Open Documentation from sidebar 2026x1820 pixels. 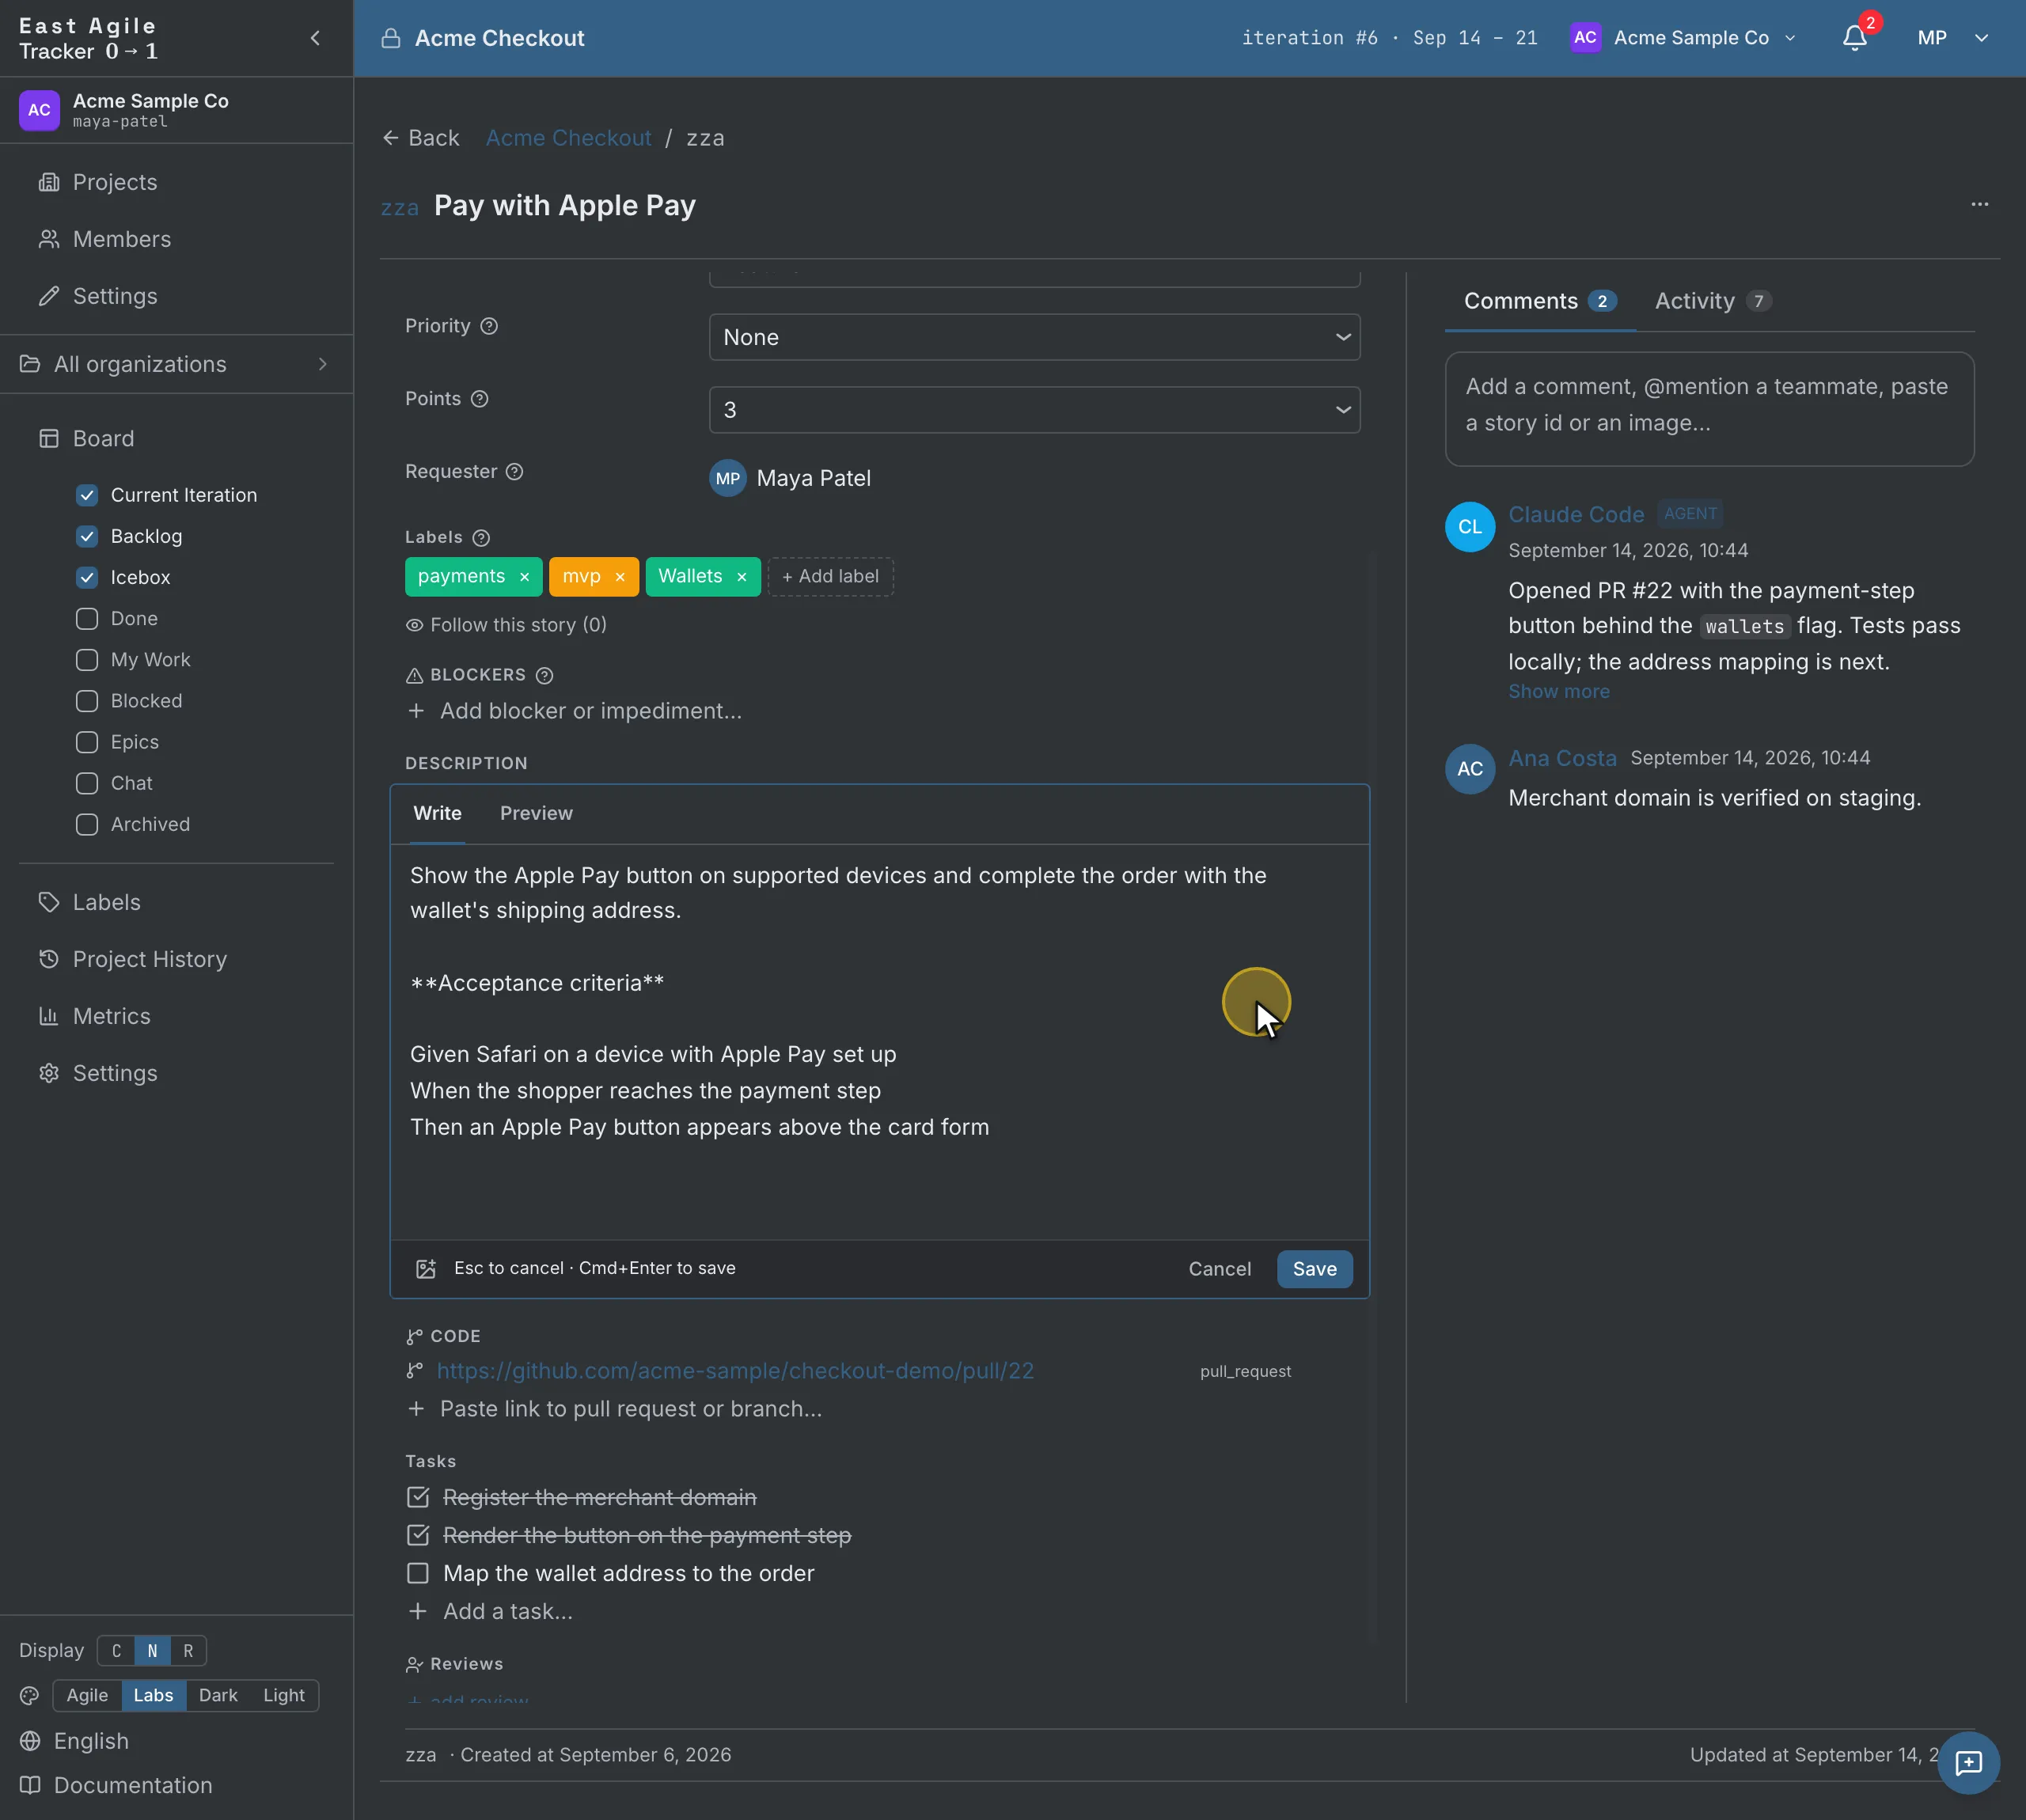click(132, 1785)
